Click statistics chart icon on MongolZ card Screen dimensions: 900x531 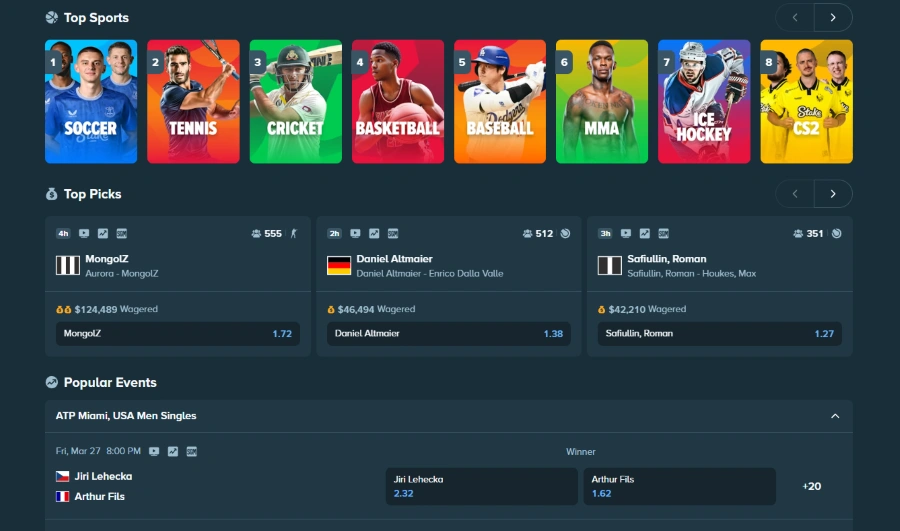click(103, 234)
